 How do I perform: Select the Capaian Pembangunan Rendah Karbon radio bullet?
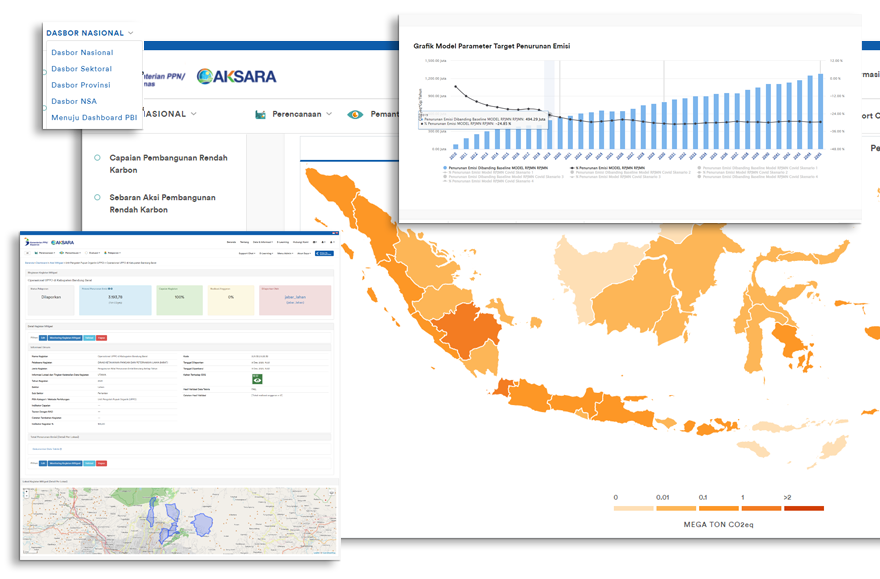97,158
